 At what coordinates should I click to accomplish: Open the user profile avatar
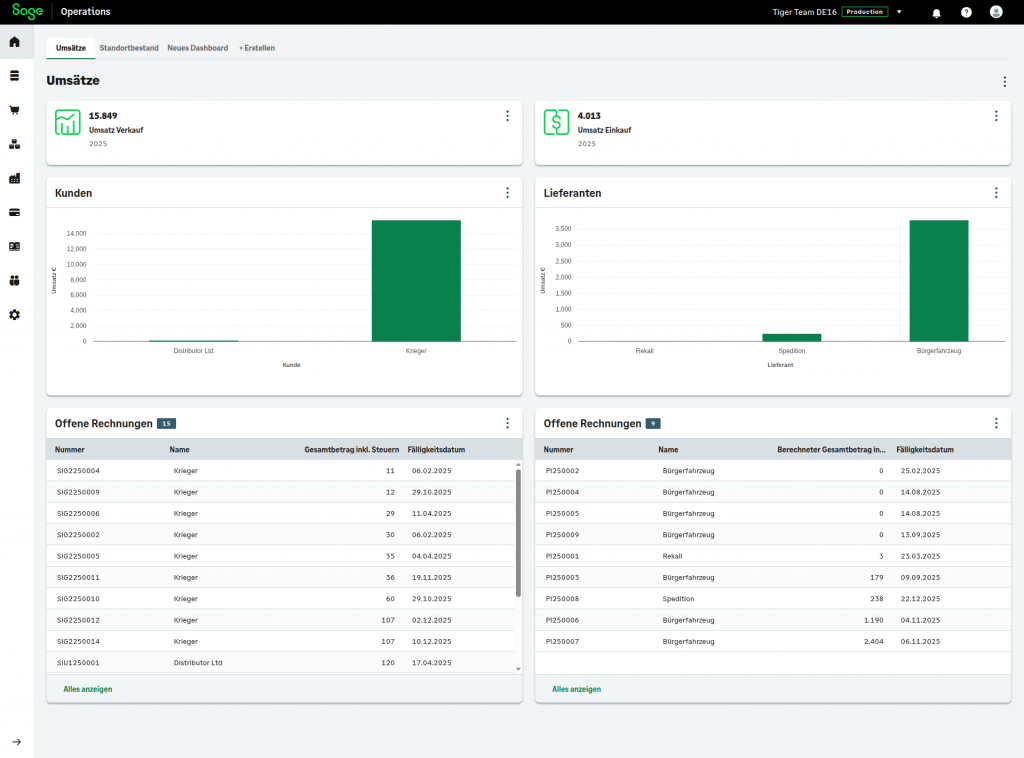coord(996,12)
